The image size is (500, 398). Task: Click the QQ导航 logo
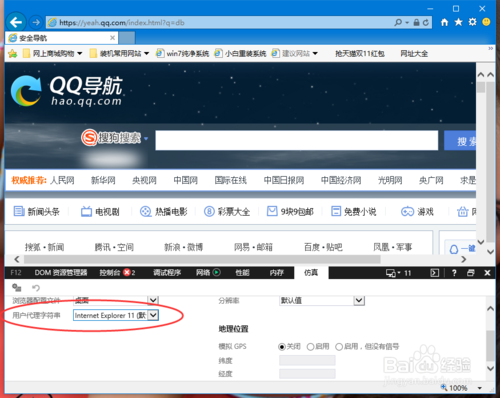67,90
